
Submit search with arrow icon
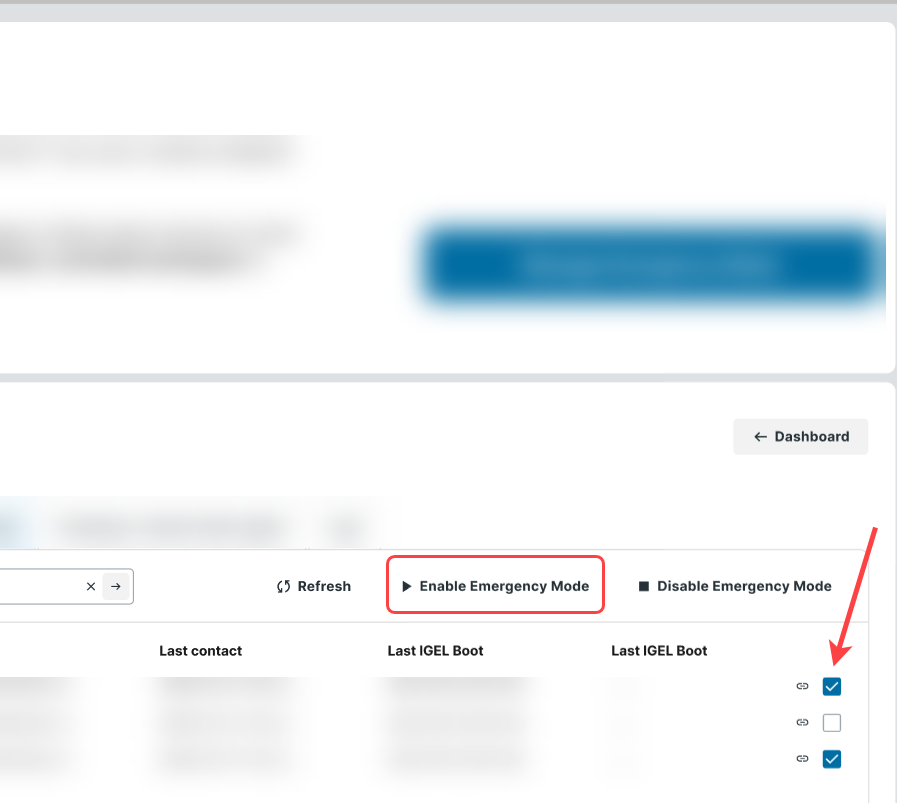[x=116, y=586]
